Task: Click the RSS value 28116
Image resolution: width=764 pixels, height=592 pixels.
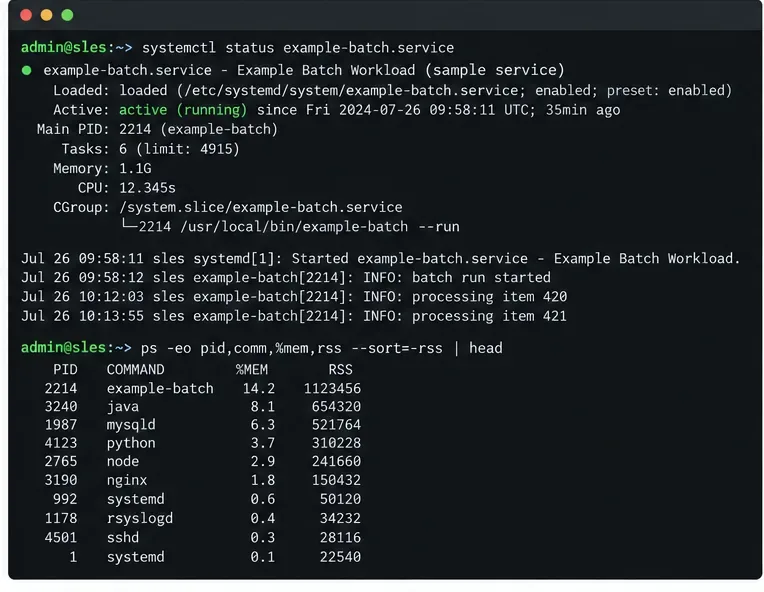Action: click(x=340, y=538)
